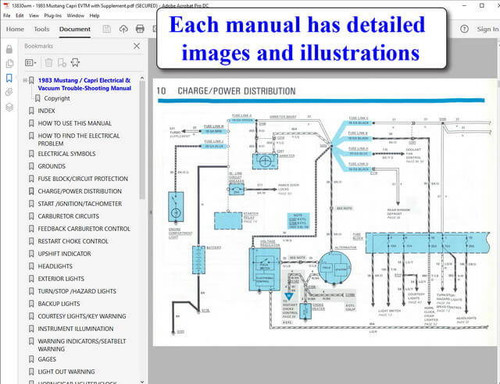The width and height of the screenshot is (500, 384).
Task: Open HOW TO FIND THE ELECTRICAL PROBLEM bookmark
Action: (x=79, y=140)
